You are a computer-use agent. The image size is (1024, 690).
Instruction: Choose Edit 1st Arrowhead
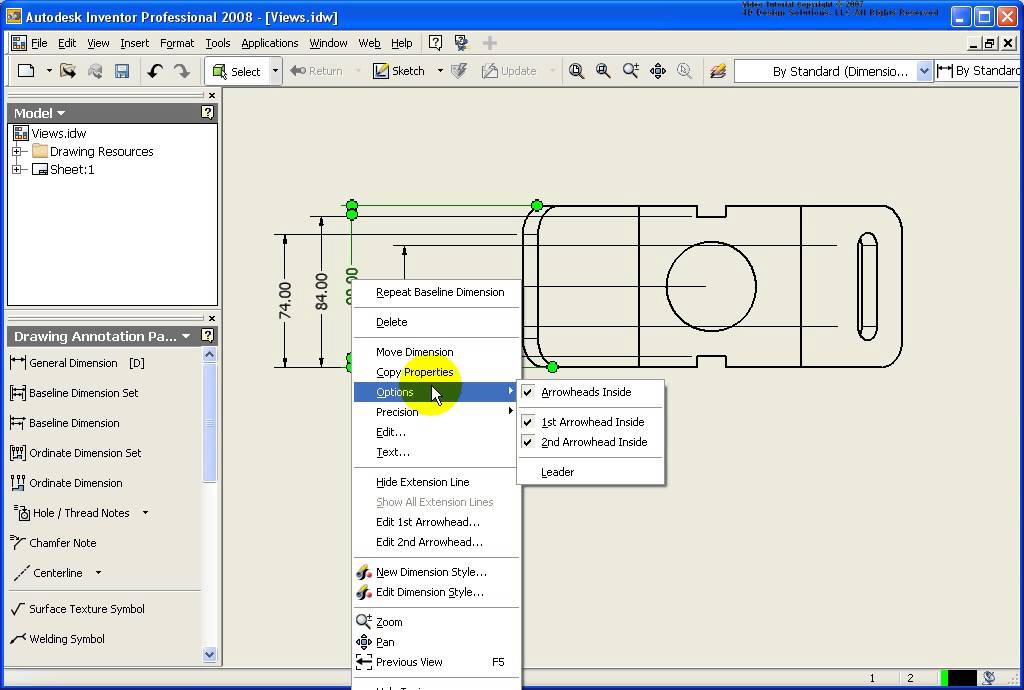point(436,522)
